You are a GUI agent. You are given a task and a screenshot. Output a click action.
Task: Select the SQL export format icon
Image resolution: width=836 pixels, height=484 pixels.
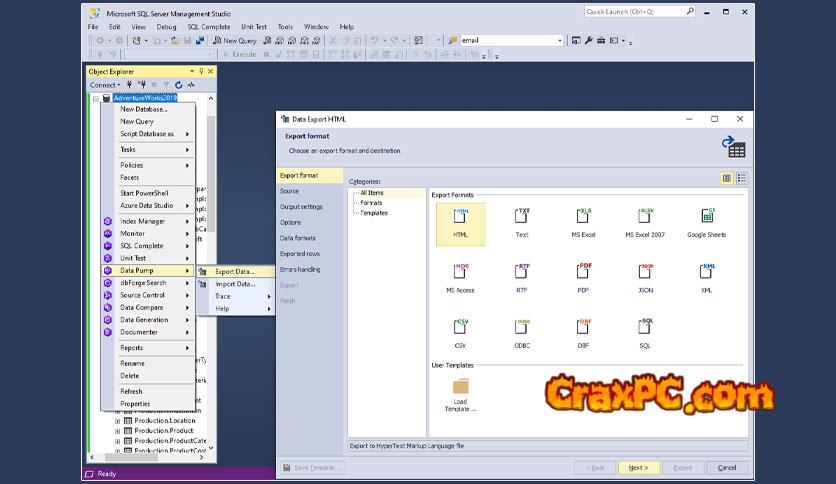pyautogui.click(x=646, y=327)
